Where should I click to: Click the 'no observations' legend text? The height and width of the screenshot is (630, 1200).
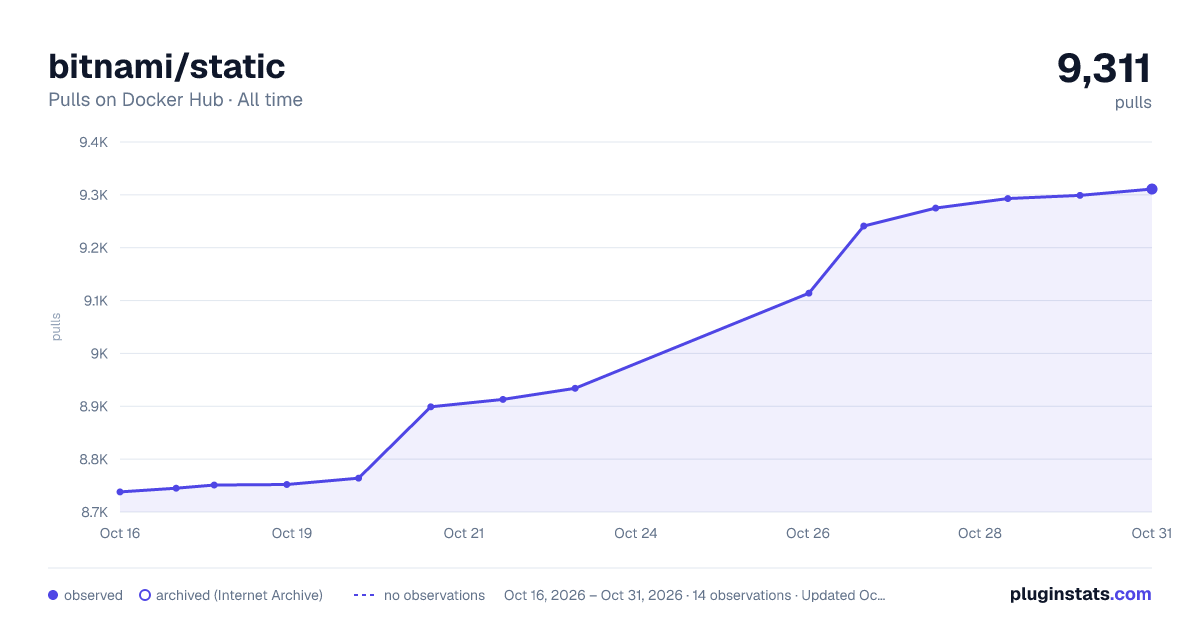(x=434, y=595)
